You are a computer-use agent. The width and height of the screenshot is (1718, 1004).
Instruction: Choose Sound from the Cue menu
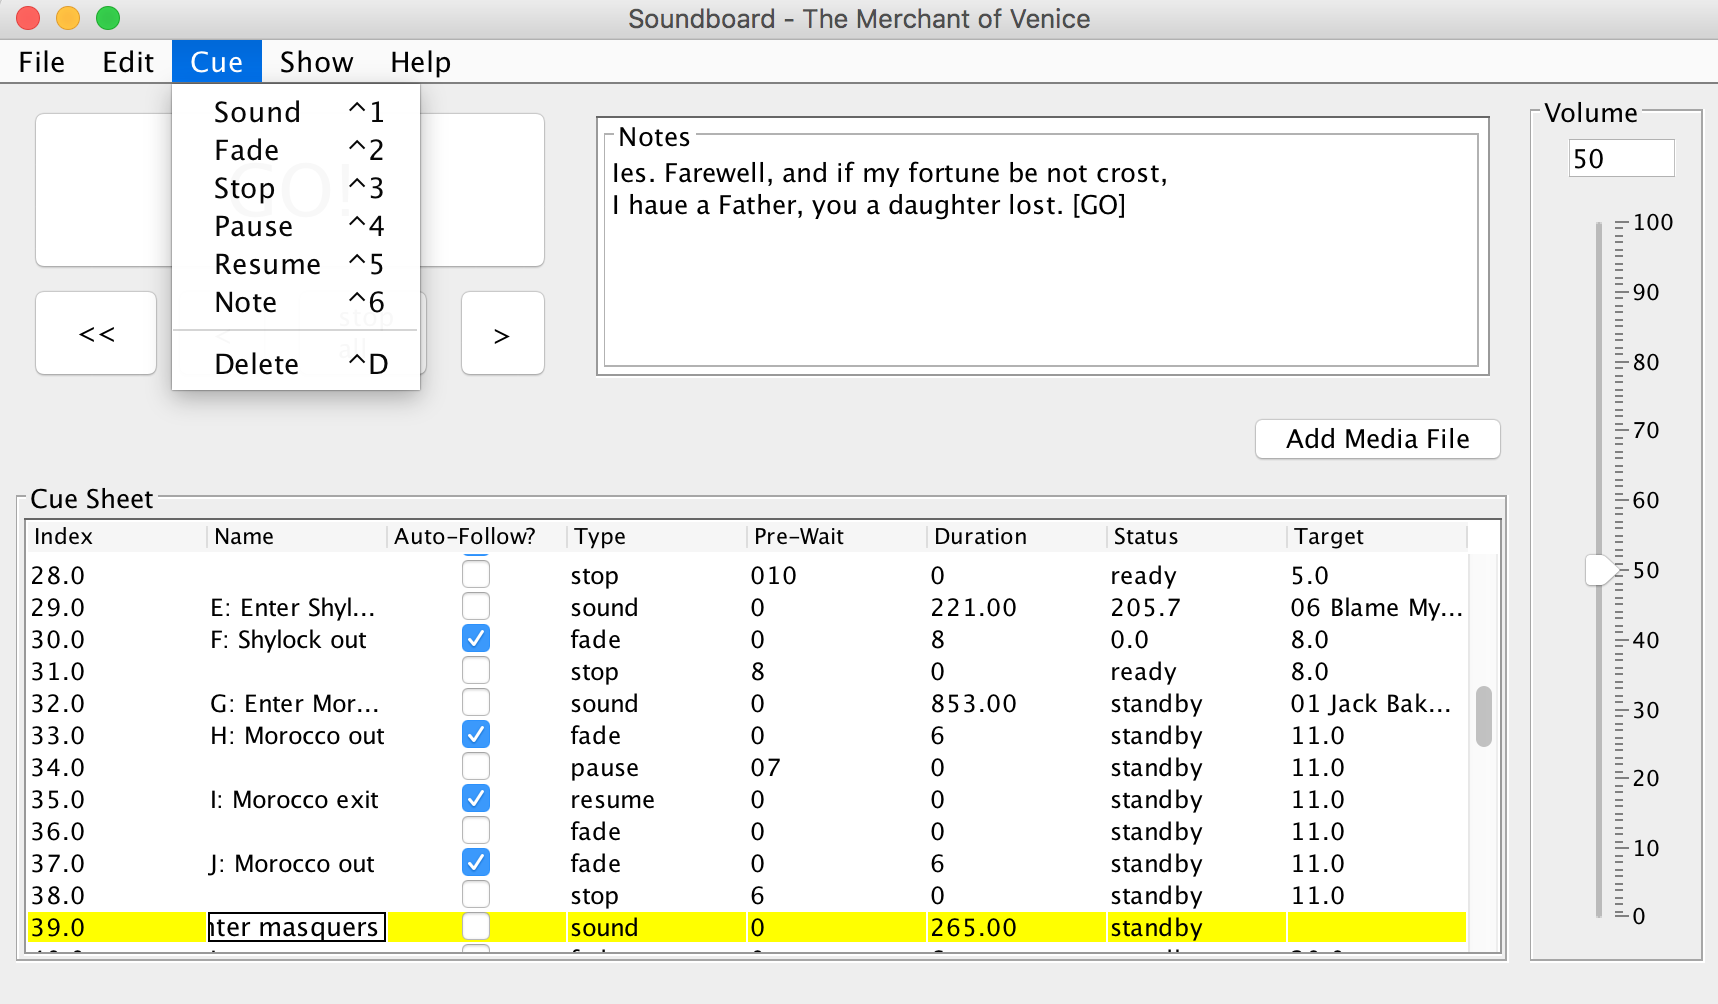pos(296,112)
